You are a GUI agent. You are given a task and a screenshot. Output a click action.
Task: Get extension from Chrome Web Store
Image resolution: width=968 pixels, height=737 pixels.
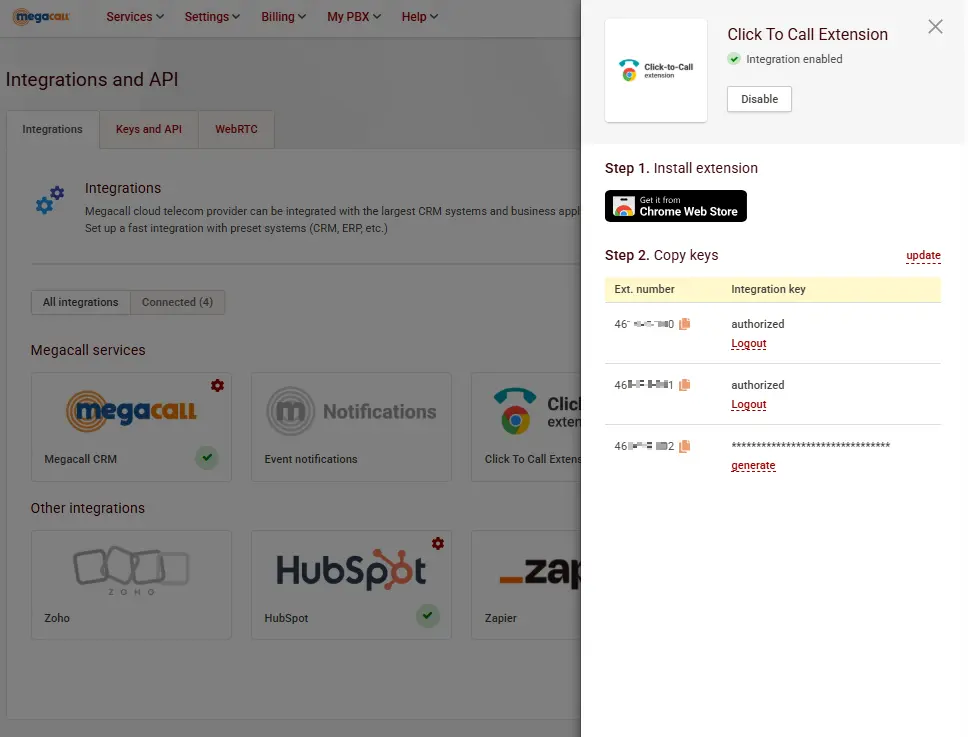coord(676,206)
